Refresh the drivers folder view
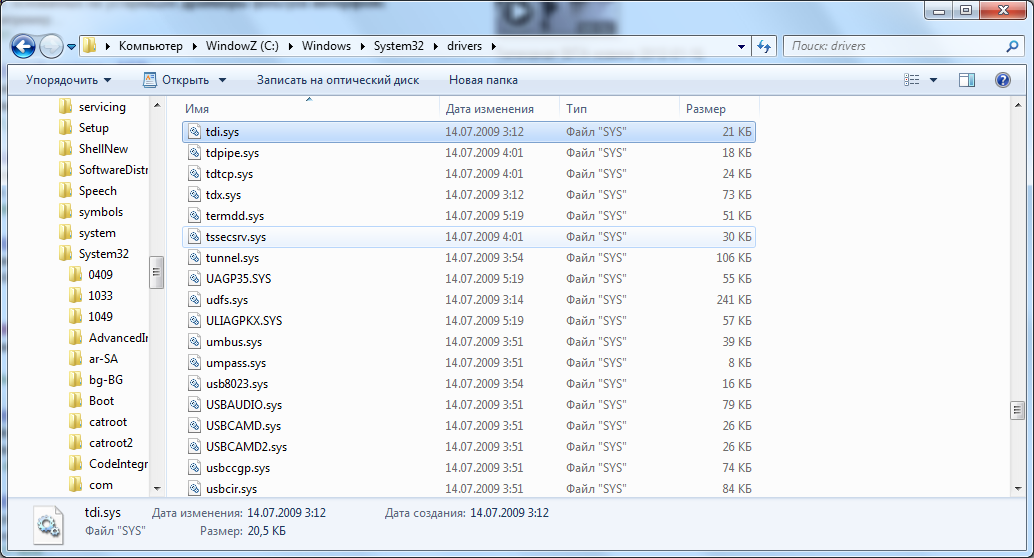 click(764, 46)
